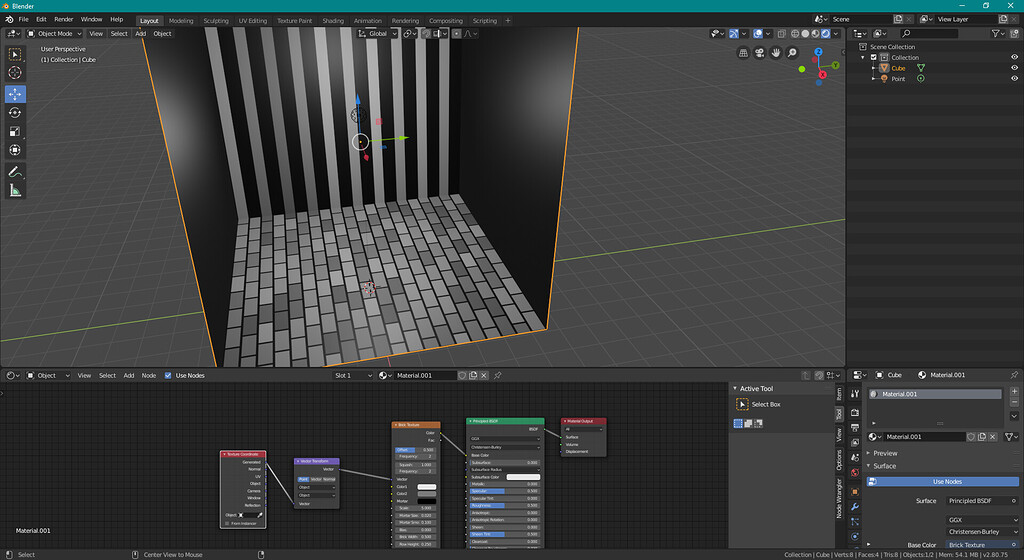Image resolution: width=1024 pixels, height=560 pixels.
Task: Toggle the Use Nodes checkbox
Action: coord(168,375)
